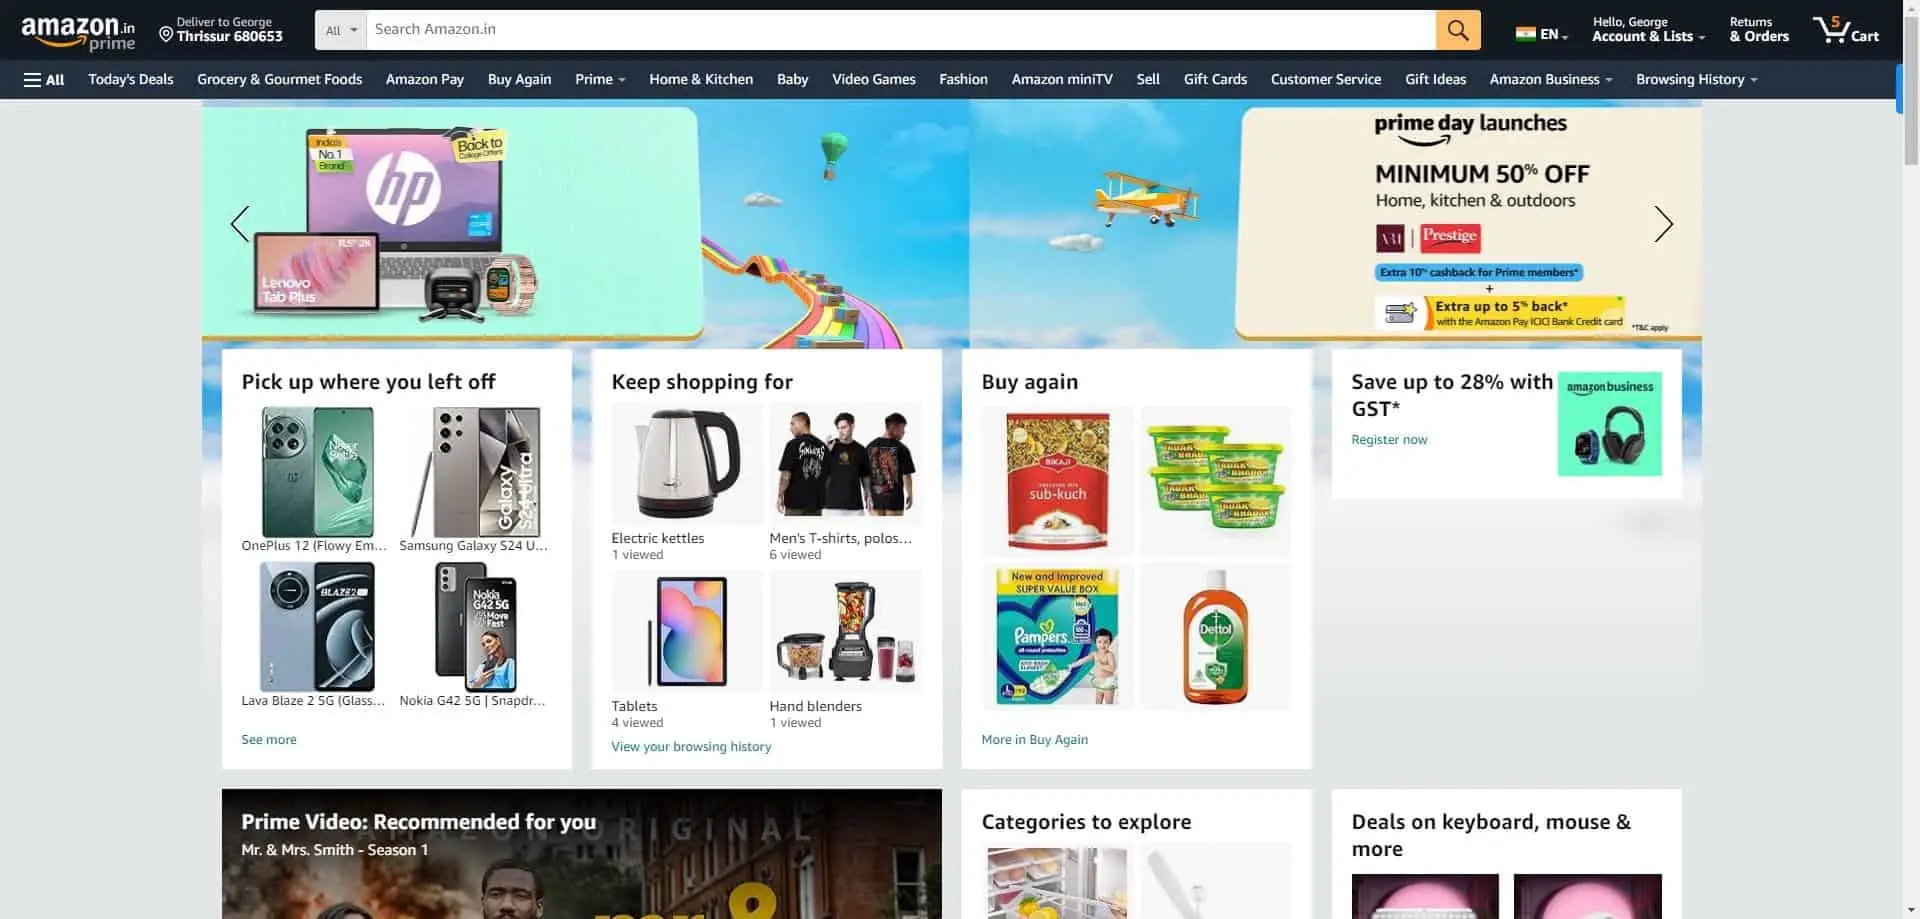Expand Amazon Business nav dropdown
The image size is (1920, 919).
[x=1551, y=80]
